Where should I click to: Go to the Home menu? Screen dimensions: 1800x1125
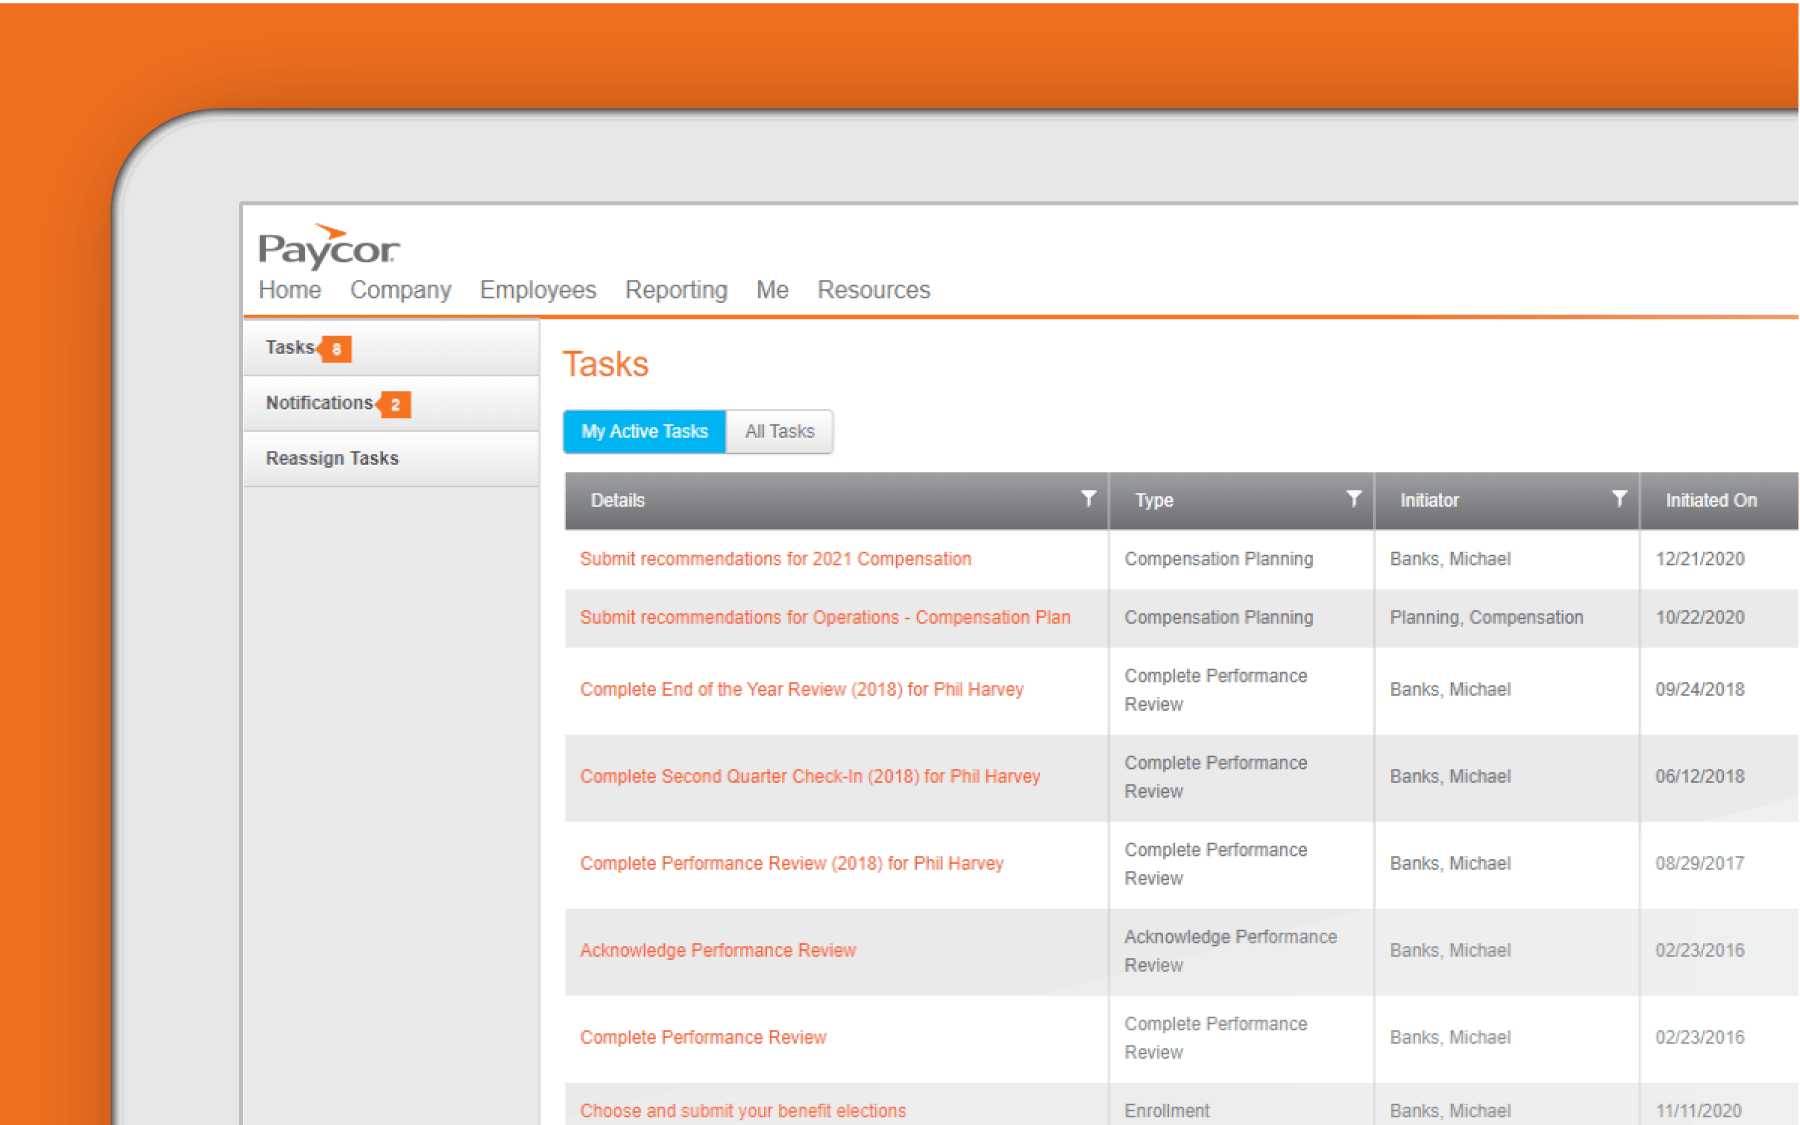(290, 290)
